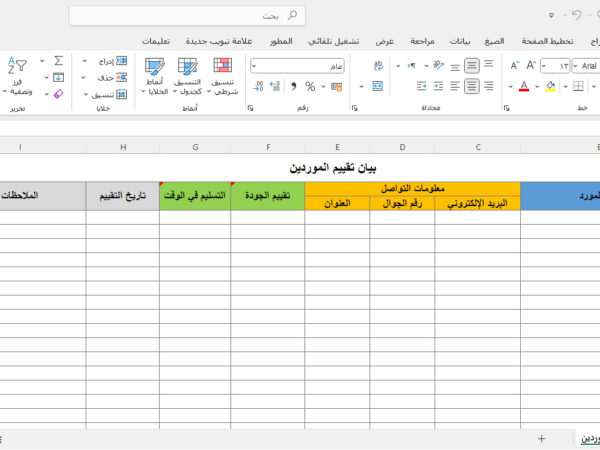
Task: Toggle Top Align
Action: click(x=489, y=64)
